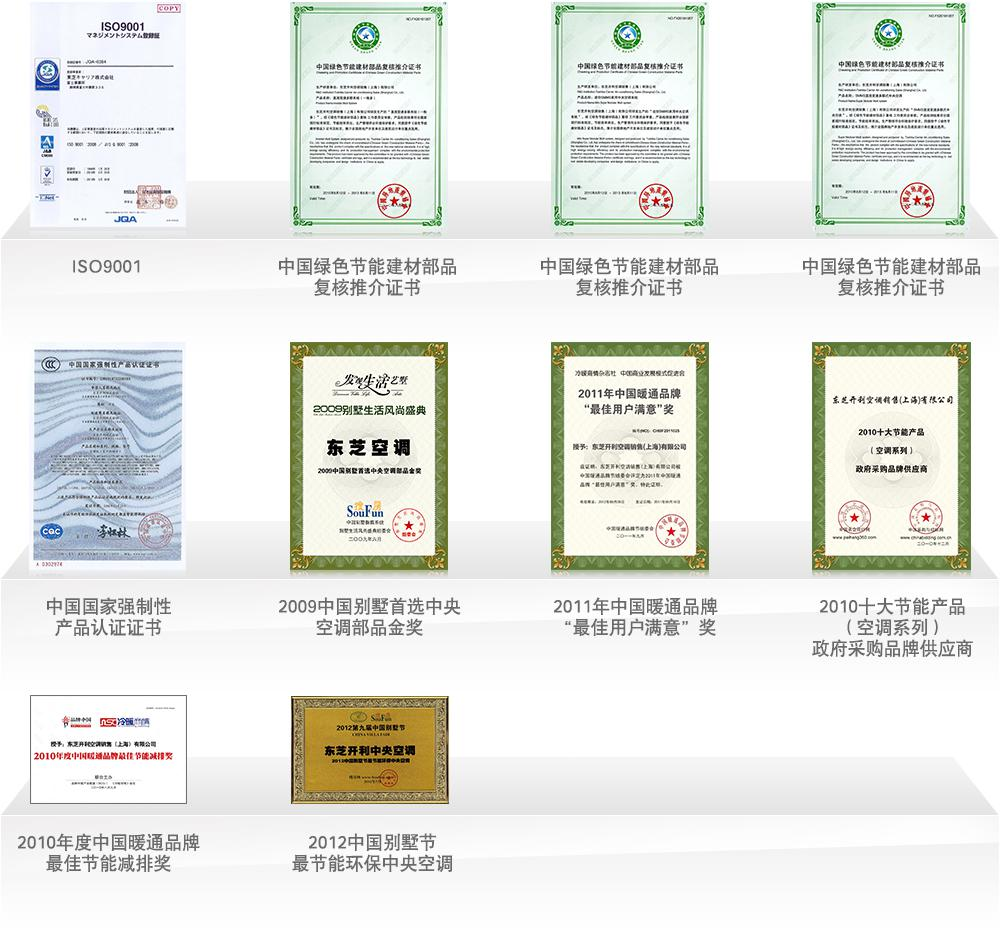View the 2010十大节能产品 certificate image

[x=892, y=456]
